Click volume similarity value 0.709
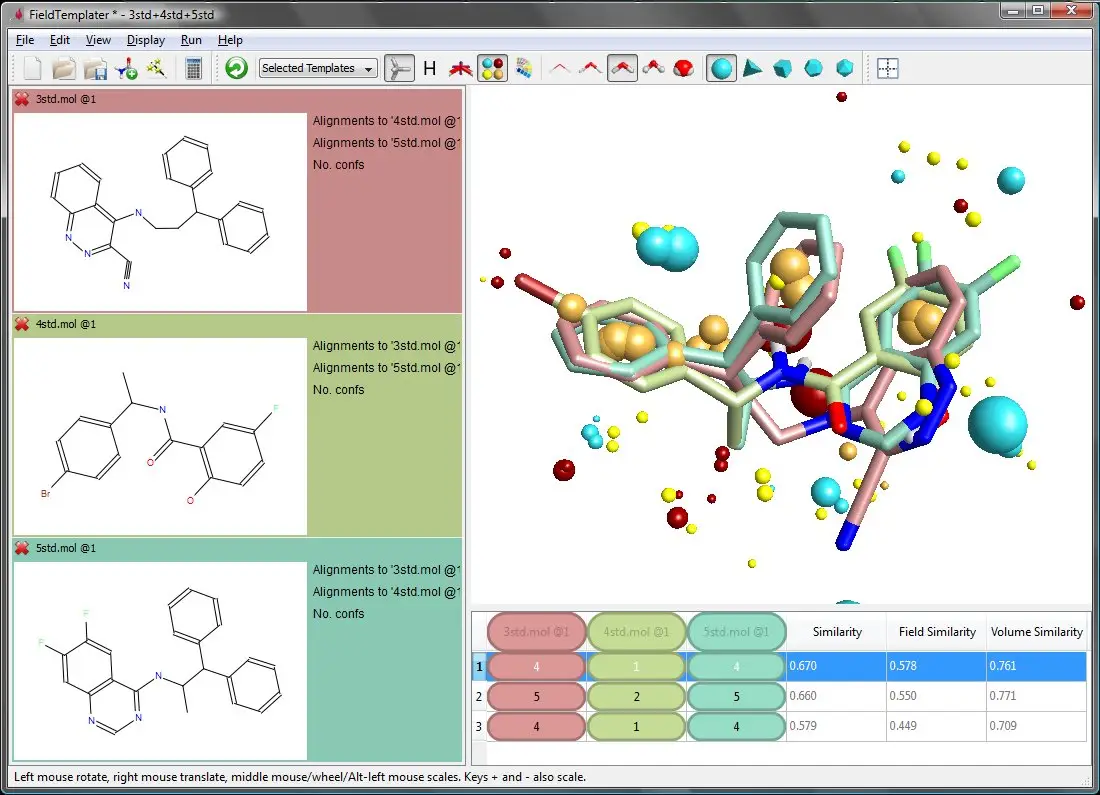This screenshot has height=795, width=1100. coord(1002,726)
